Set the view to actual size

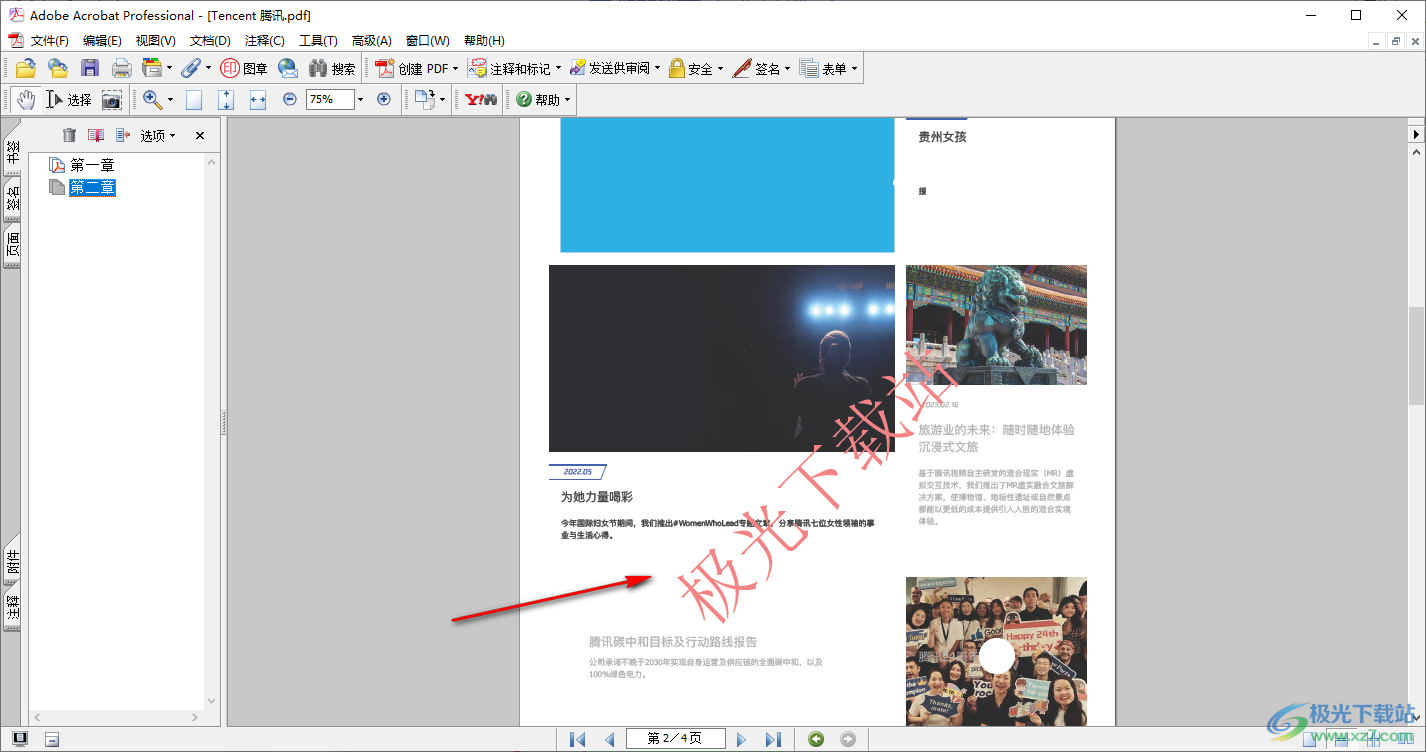coord(194,99)
